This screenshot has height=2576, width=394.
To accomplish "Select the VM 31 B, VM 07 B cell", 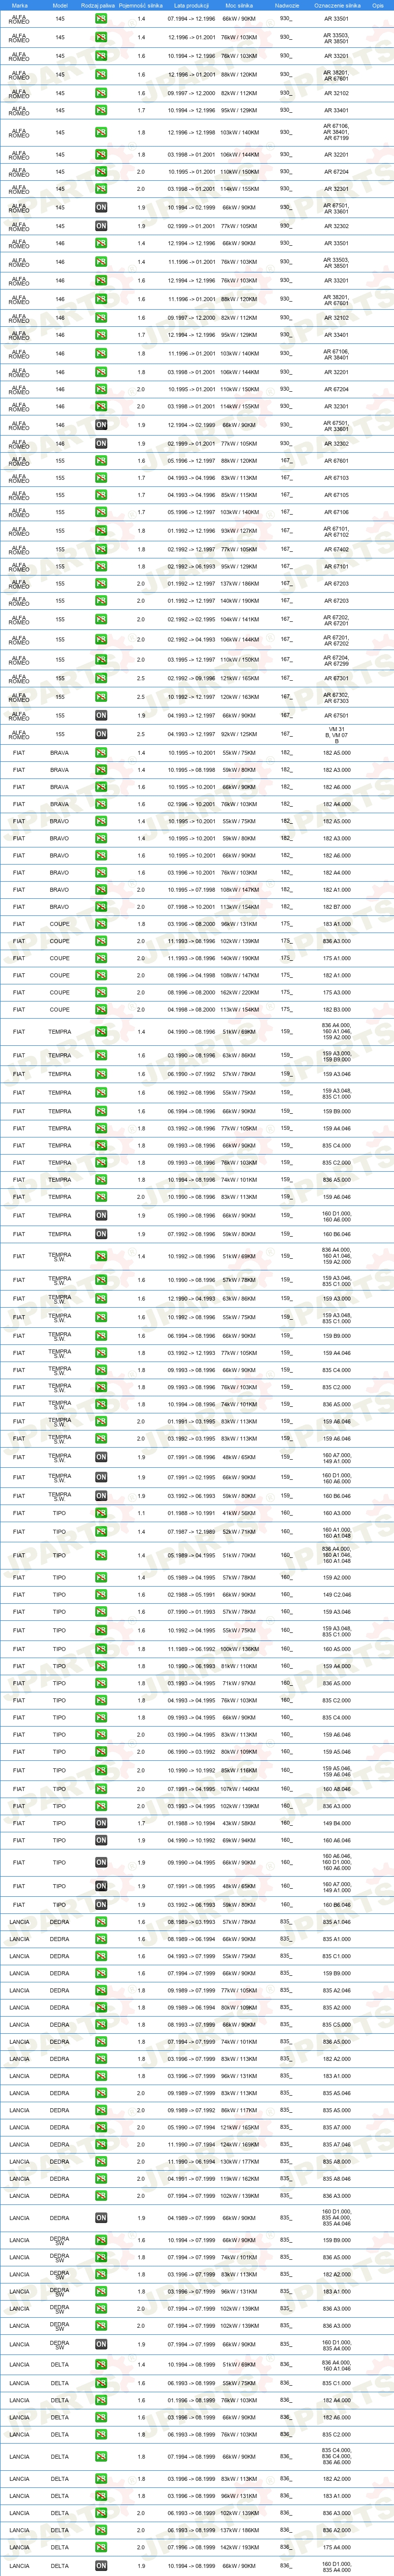I will (x=336, y=734).
